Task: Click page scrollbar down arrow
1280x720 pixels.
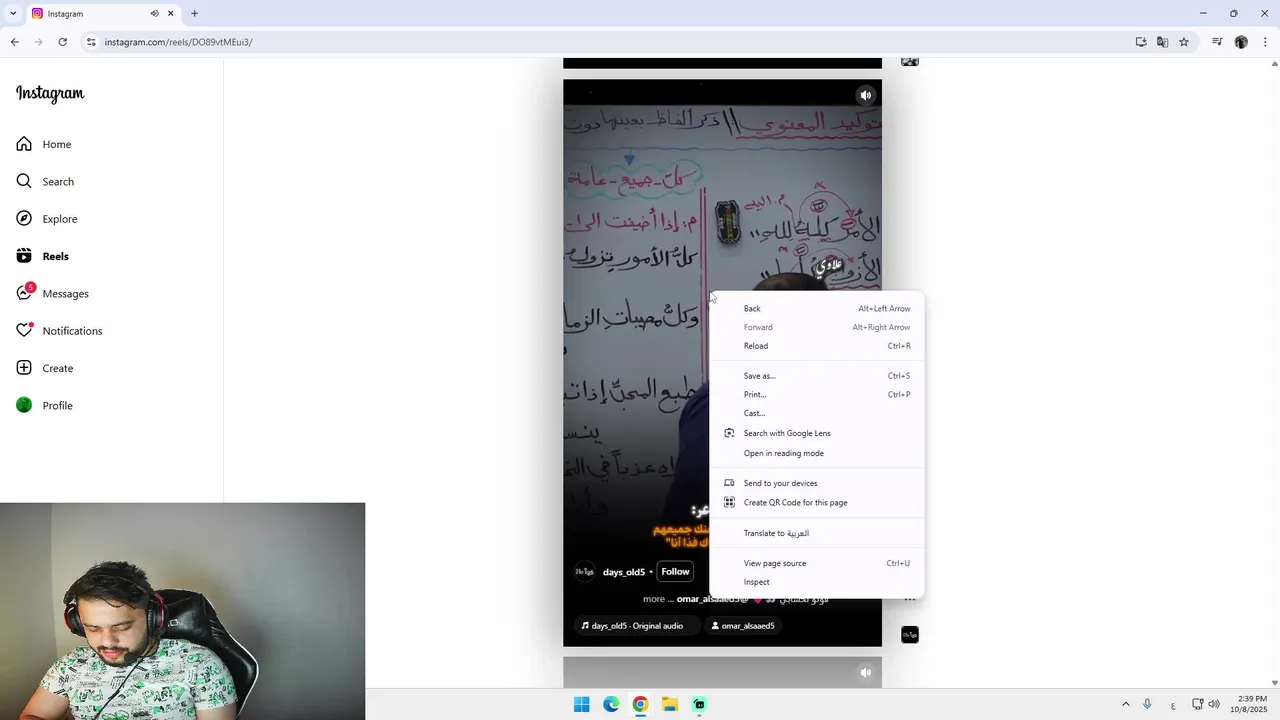Action: point(1274,683)
